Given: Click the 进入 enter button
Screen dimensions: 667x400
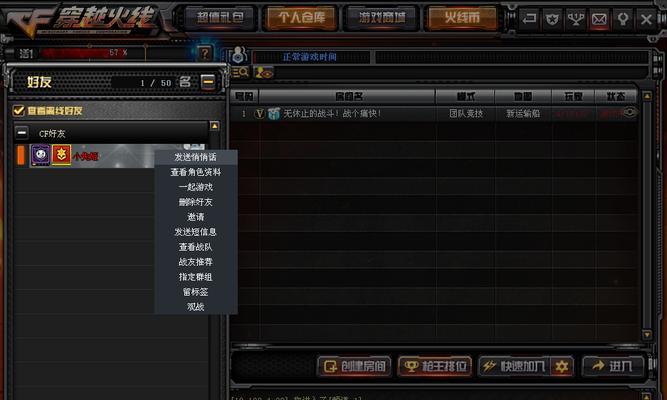Looking at the screenshot, I should click(613, 366).
